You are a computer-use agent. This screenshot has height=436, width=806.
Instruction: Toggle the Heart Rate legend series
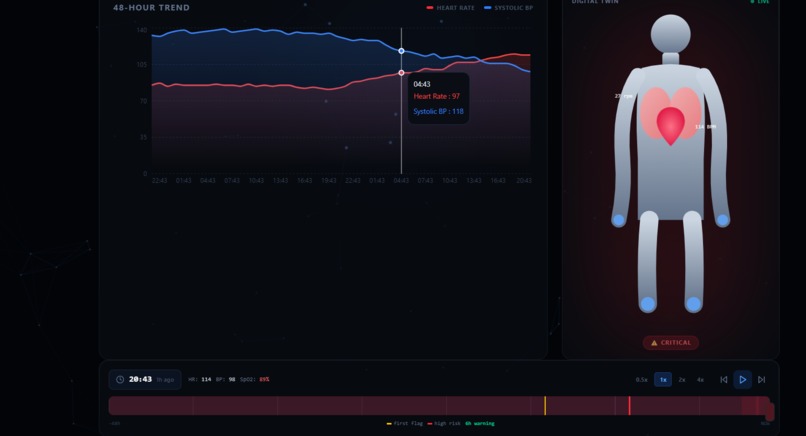coord(450,8)
